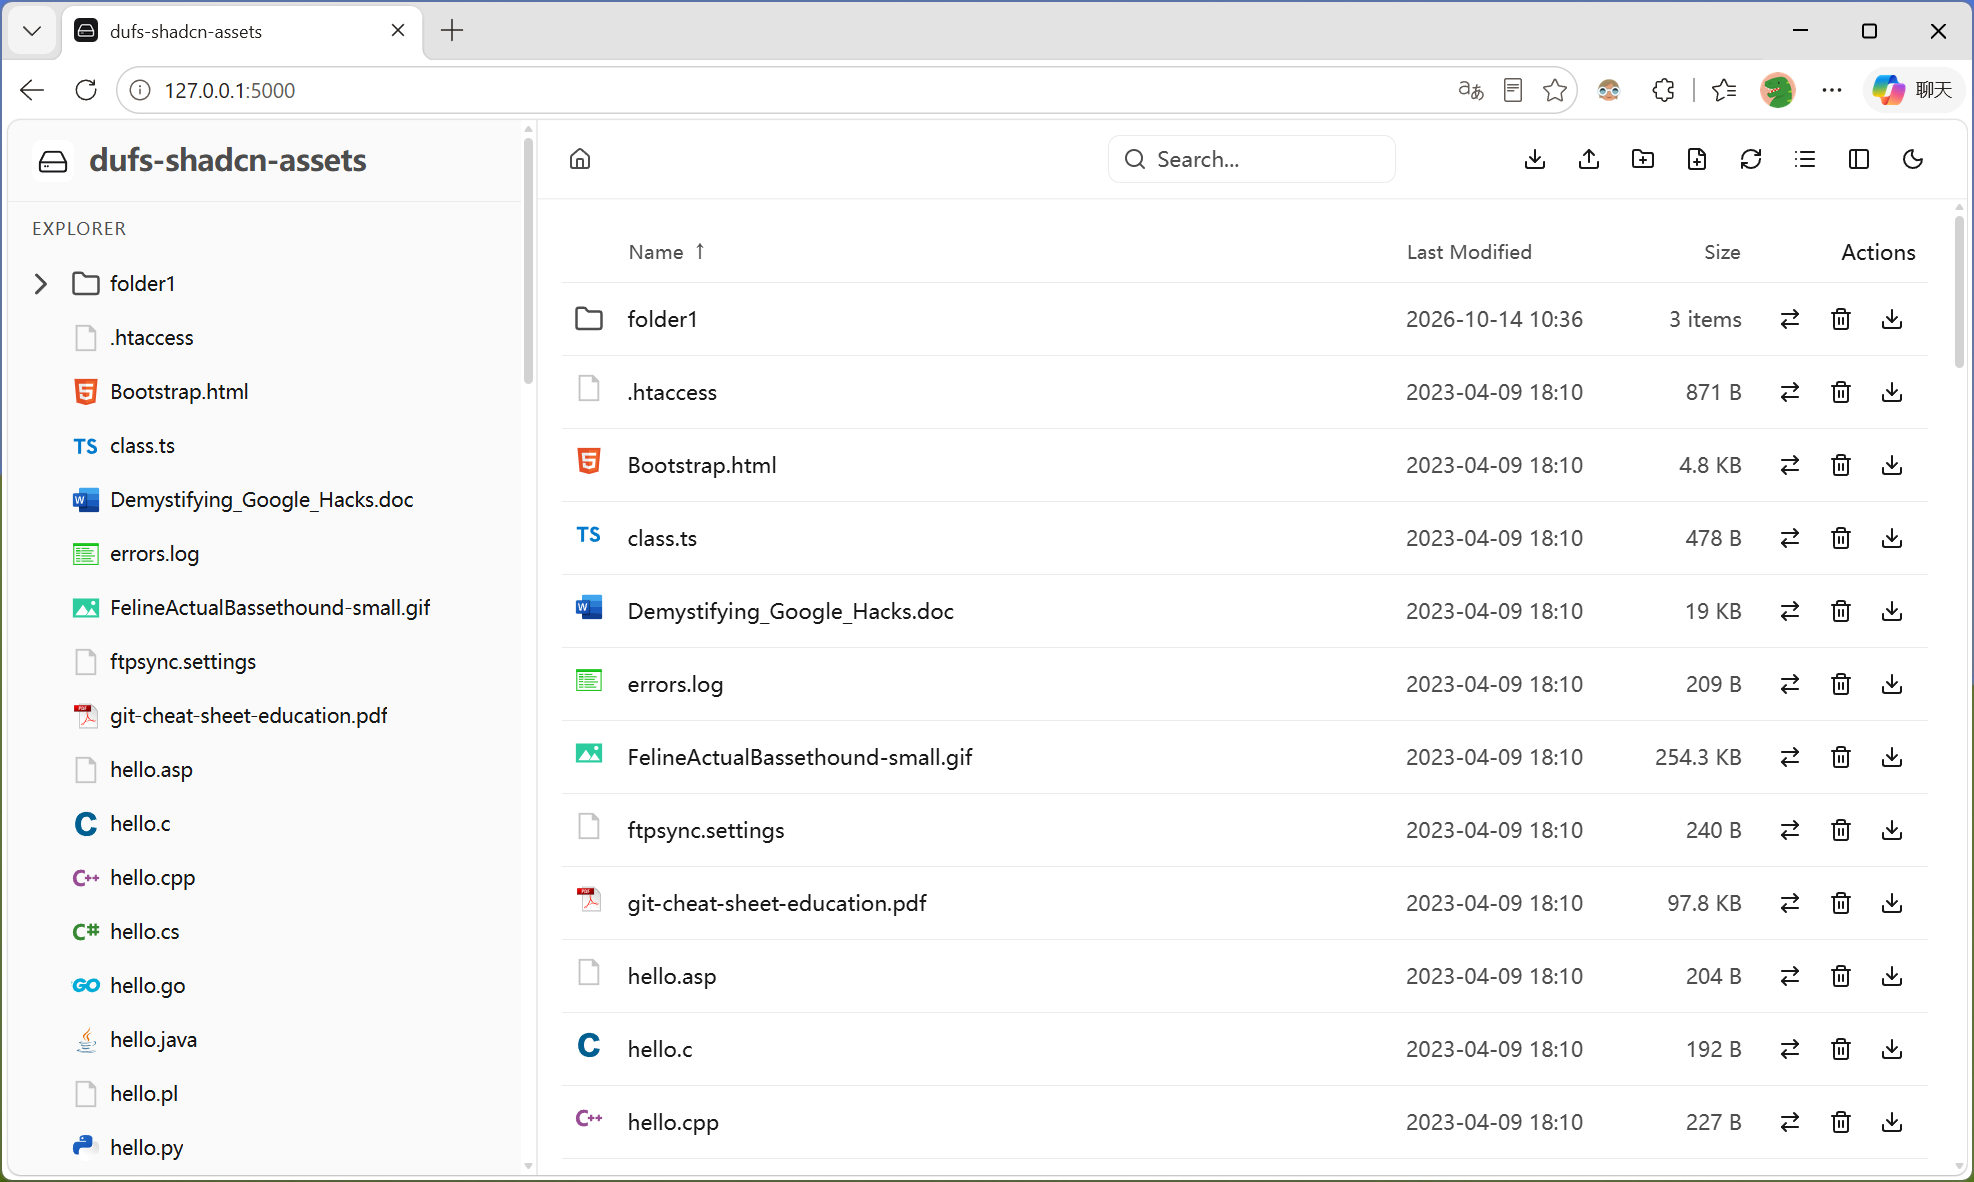Create a new file via toolbar icon
The height and width of the screenshot is (1182, 1974).
(1697, 159)
